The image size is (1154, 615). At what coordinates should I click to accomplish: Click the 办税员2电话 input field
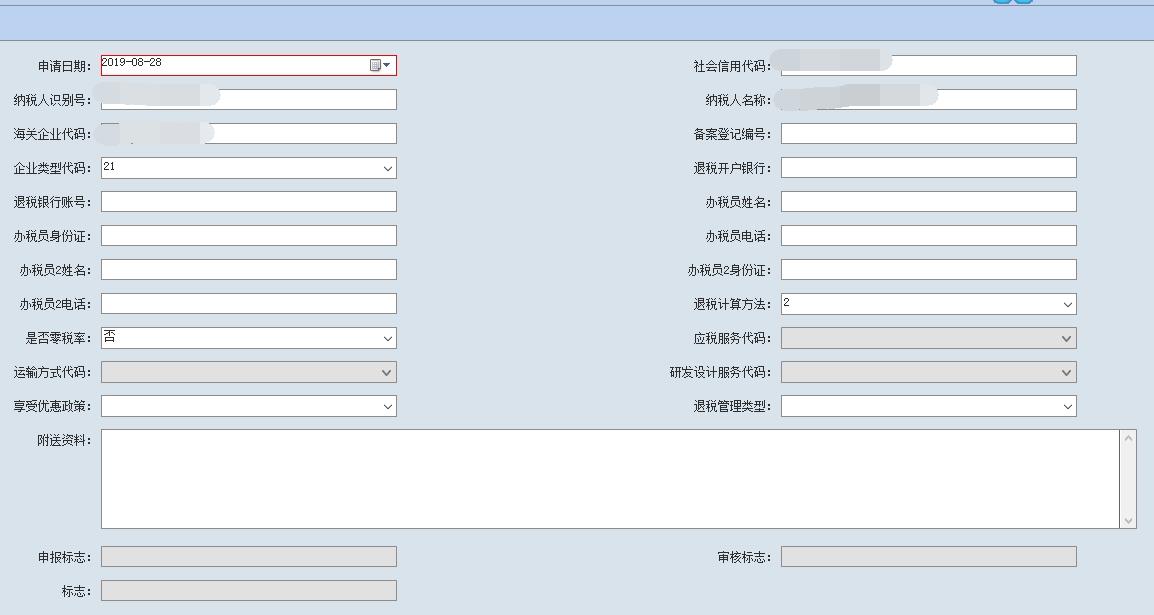pyautogui.click(x=249, y=303)
